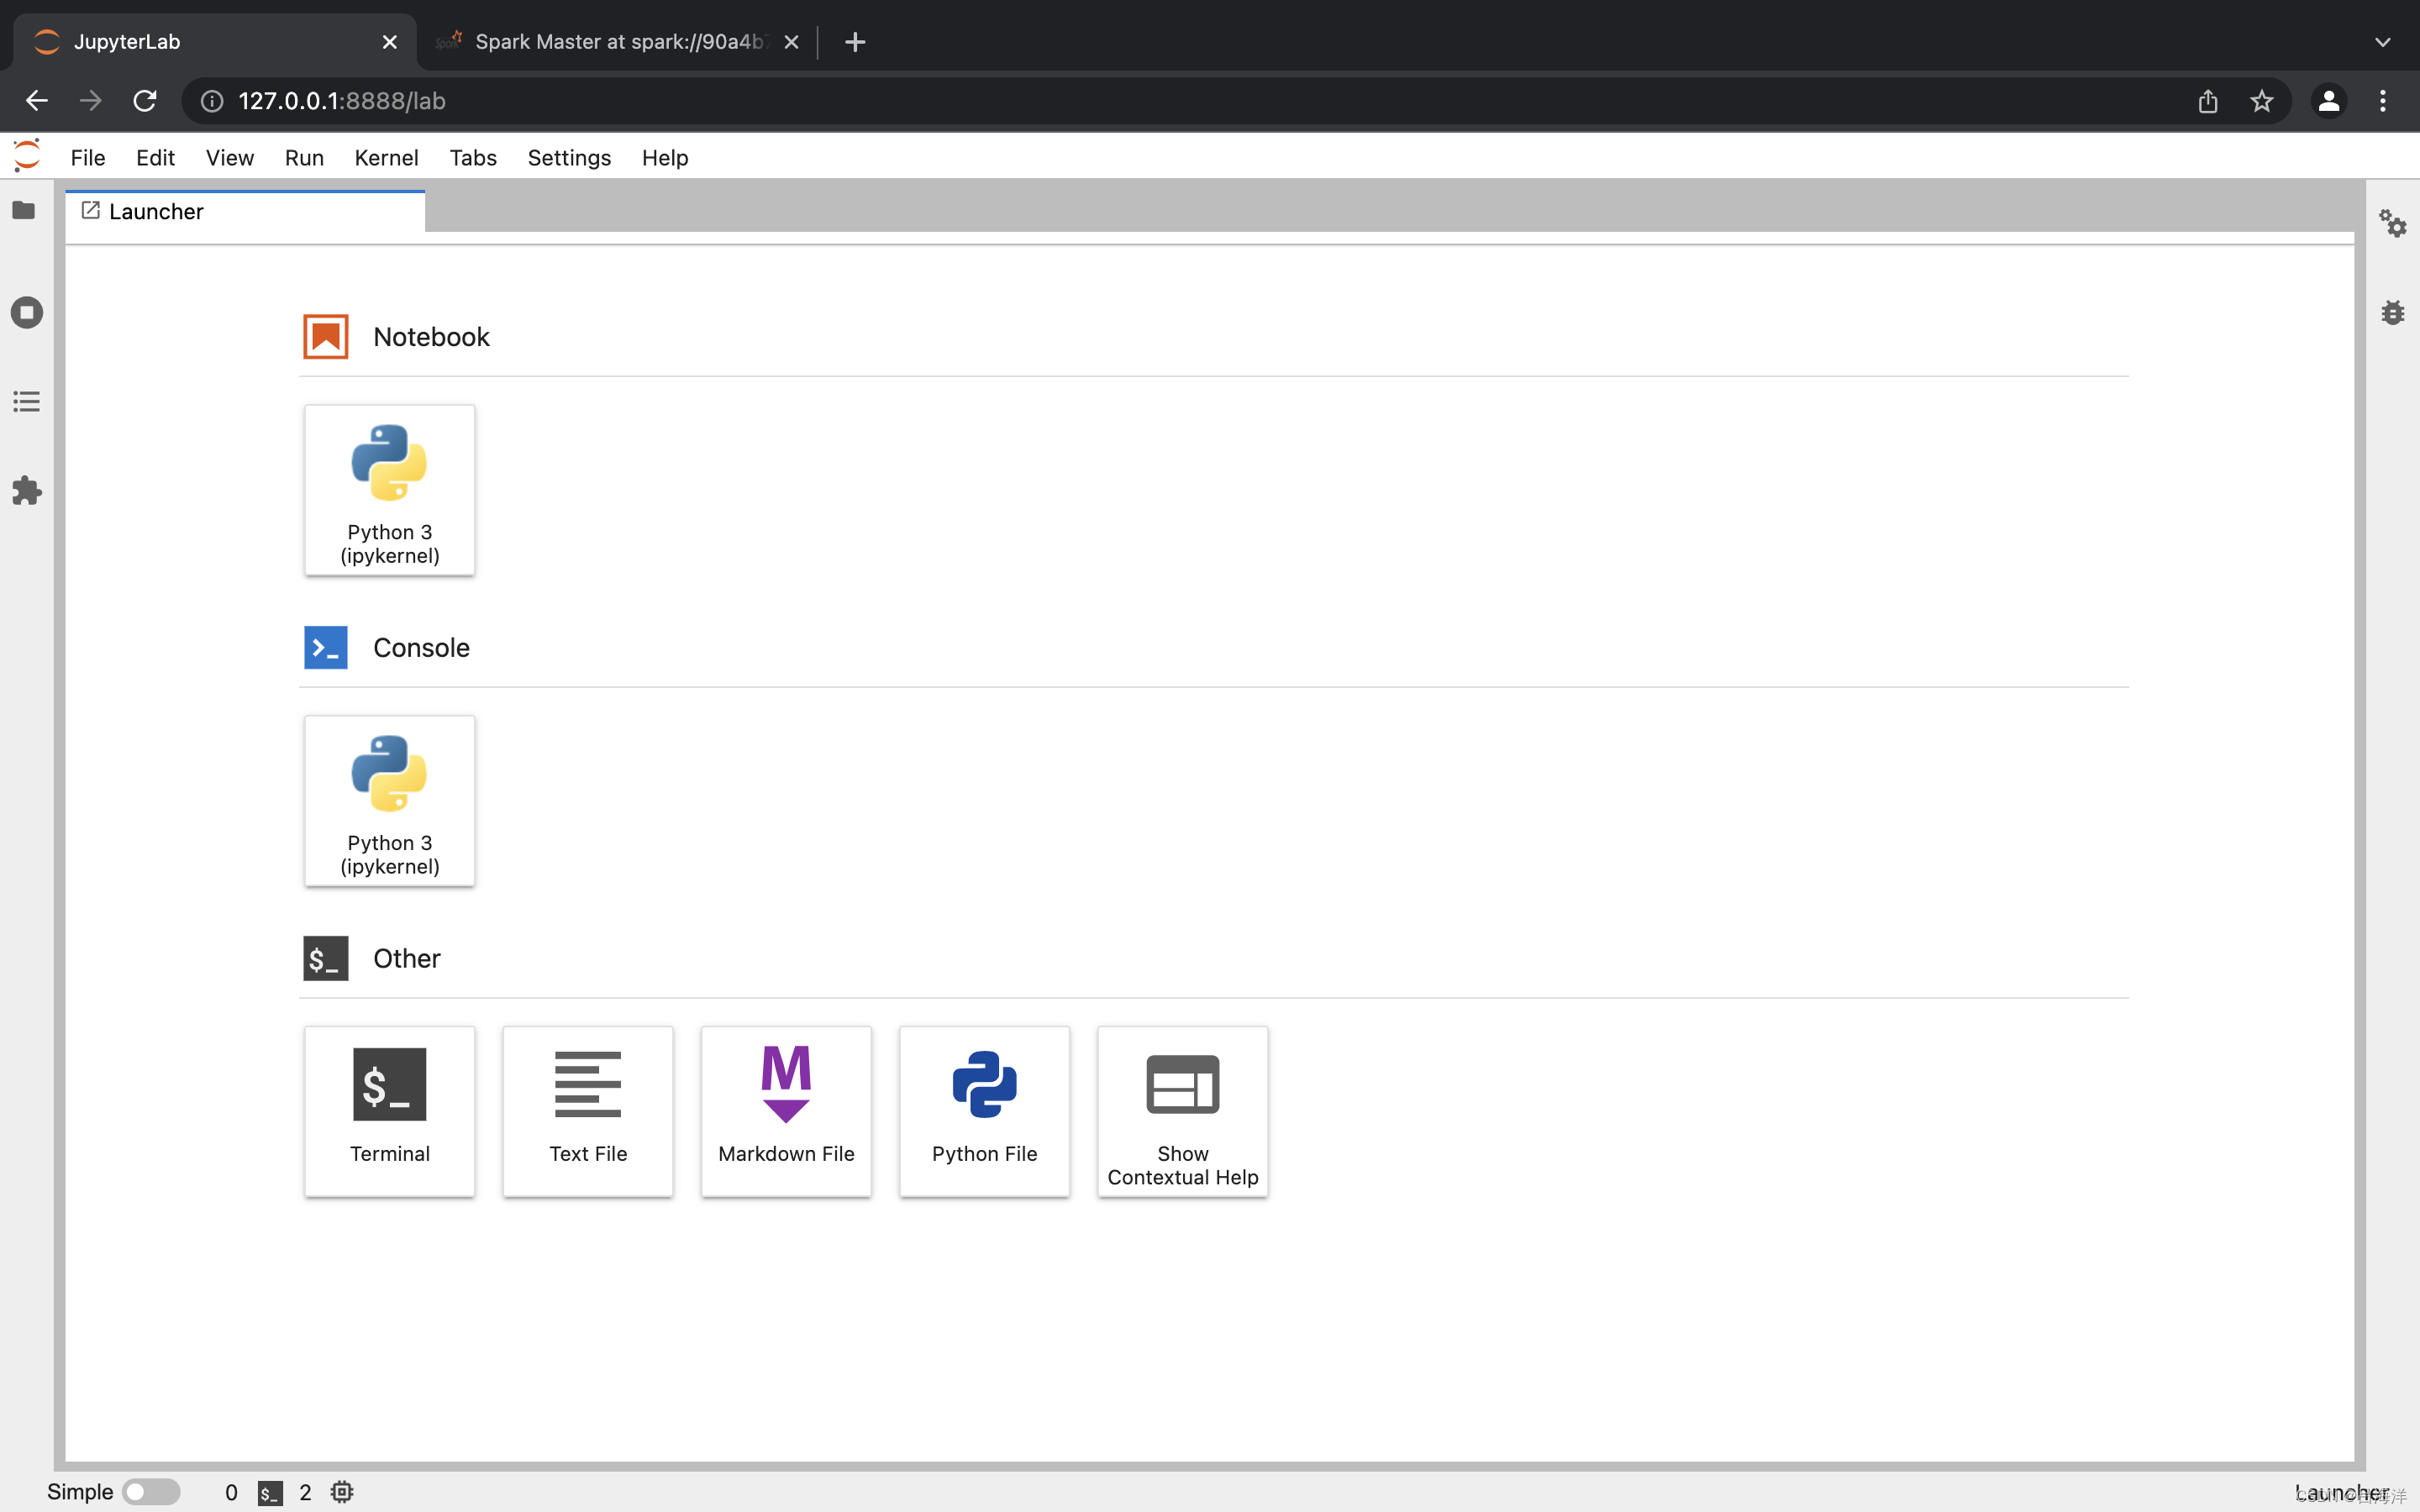Viewport: 2420px width, 1512px height.
Task: Open a Python 3 console session
Action: [x=389, y=801]
